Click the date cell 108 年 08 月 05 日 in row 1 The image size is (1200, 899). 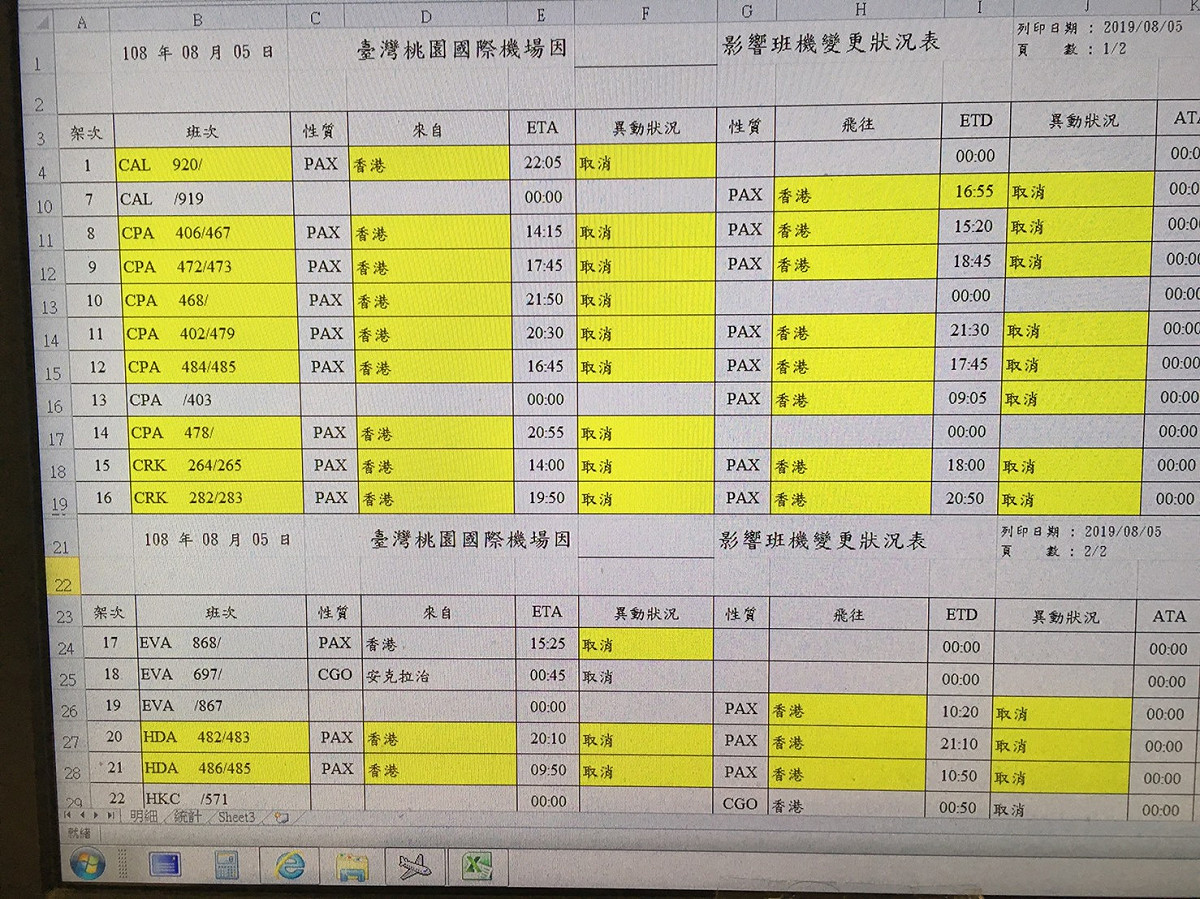click(x=198, y=54)
